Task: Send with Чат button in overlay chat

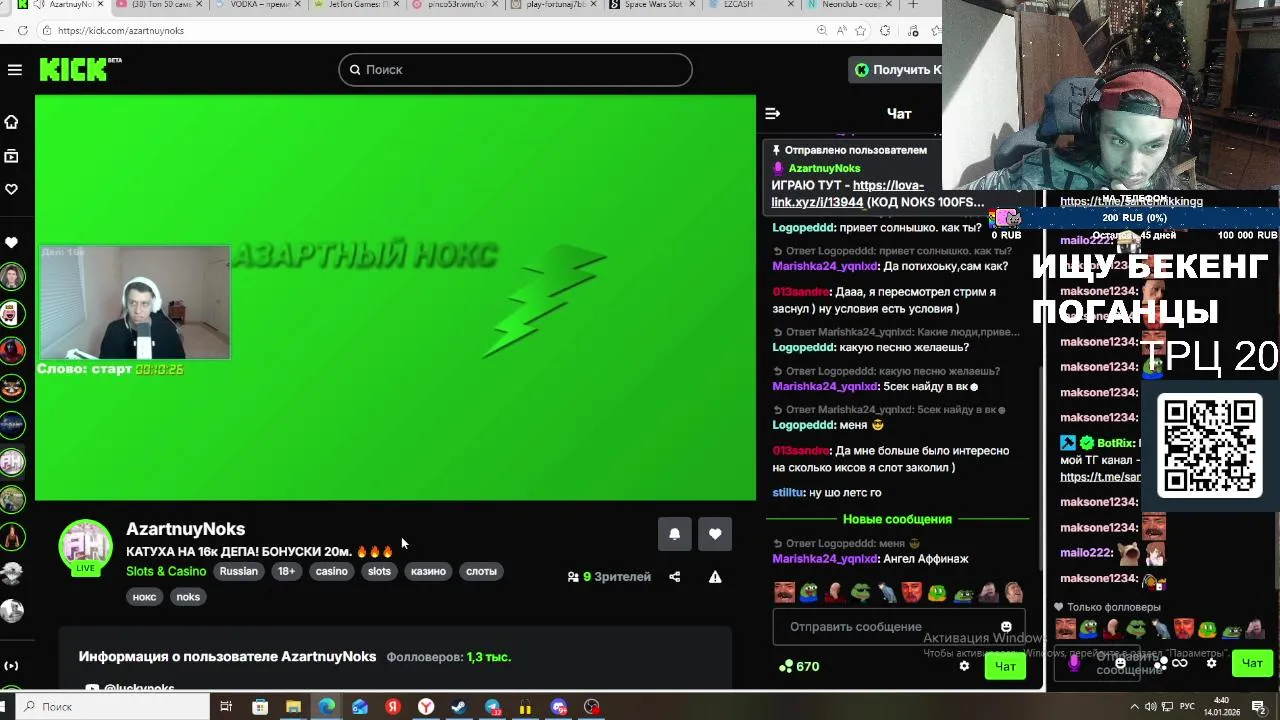Action: pyautogui.click(x=1252, y=662)
